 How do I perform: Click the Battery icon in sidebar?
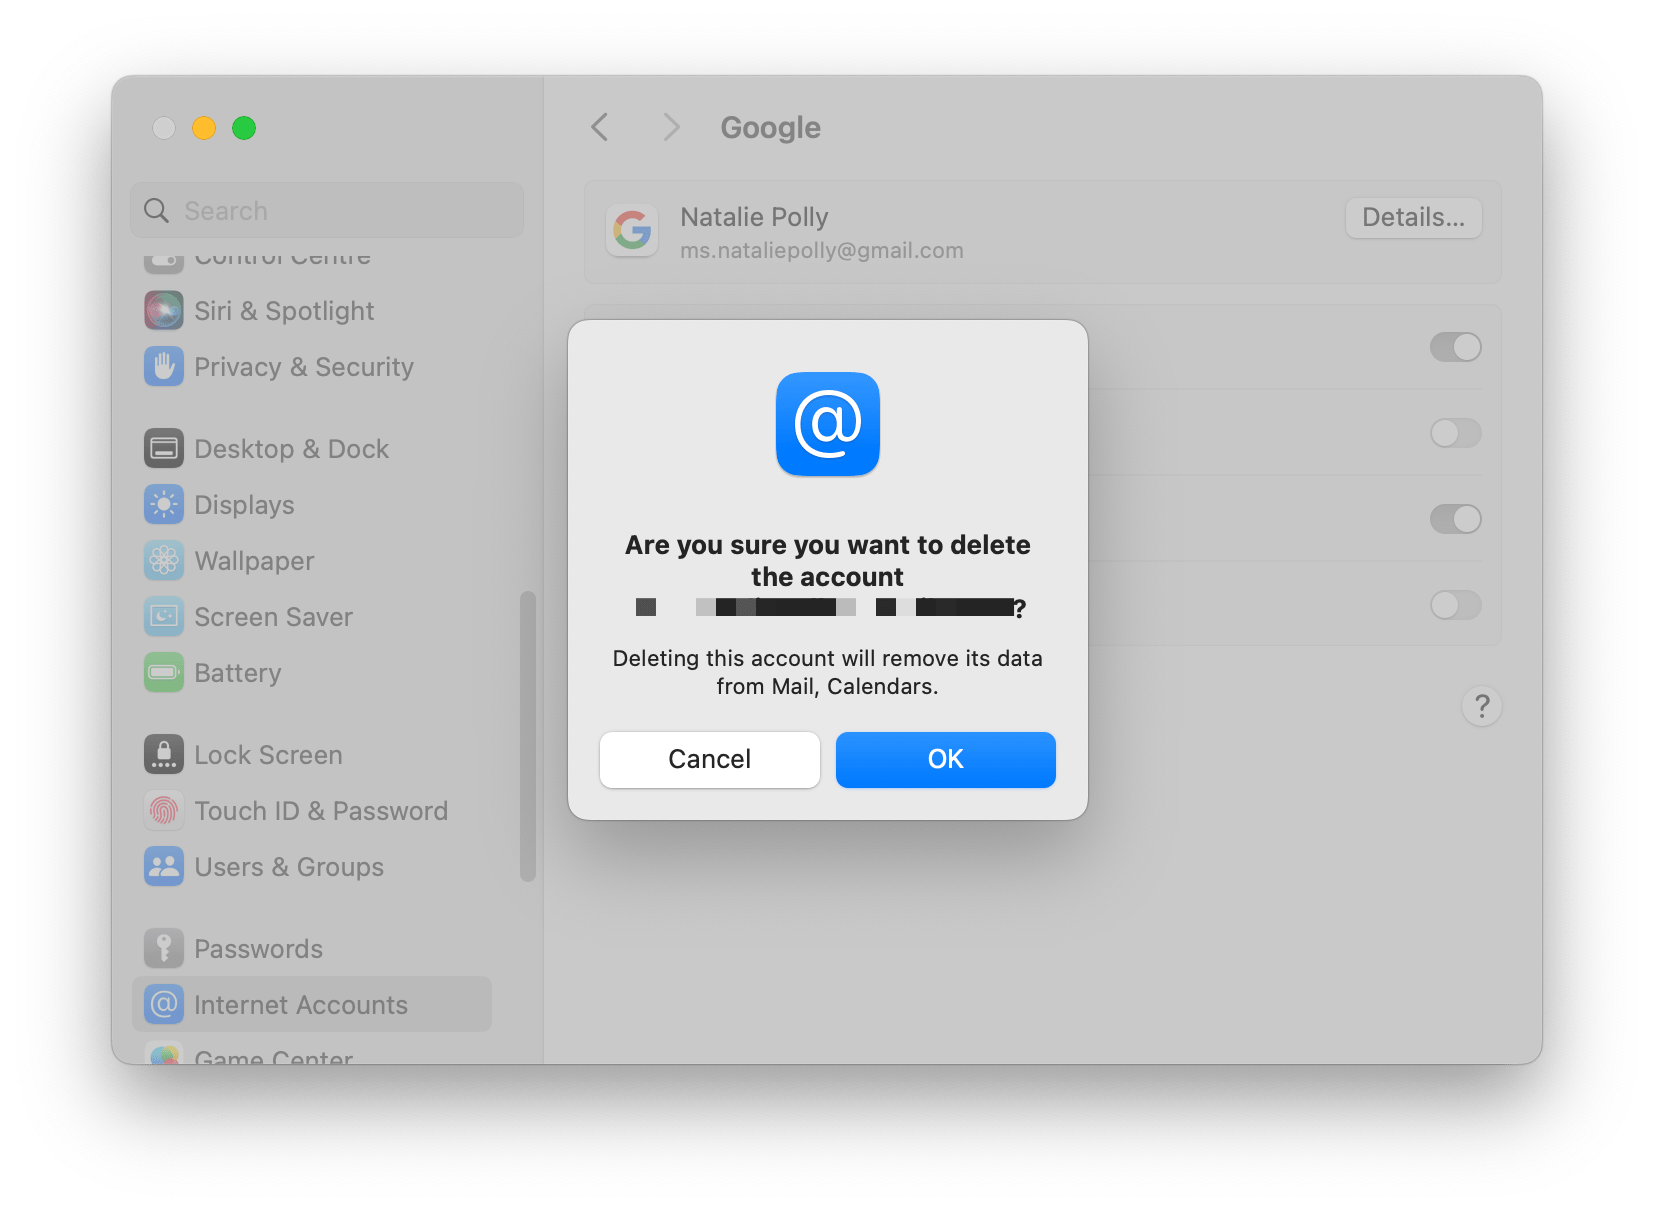click(163, 672)
